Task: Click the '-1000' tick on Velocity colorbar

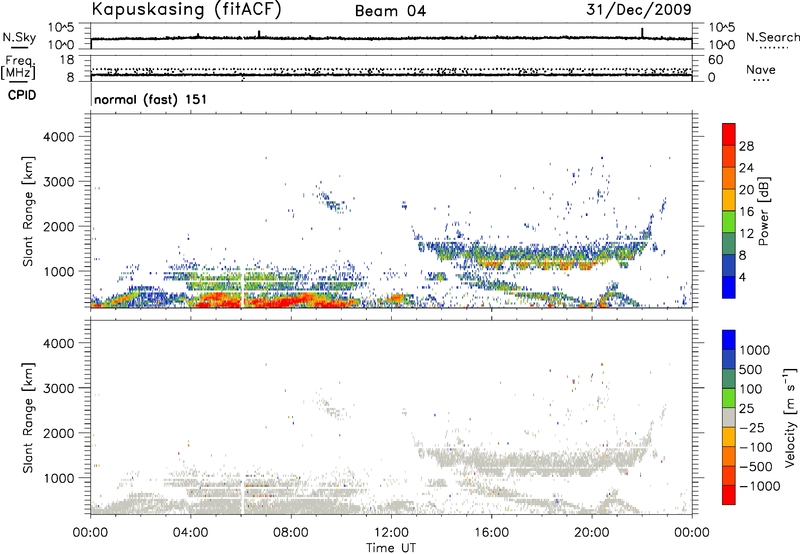Action: coord(760,486)
